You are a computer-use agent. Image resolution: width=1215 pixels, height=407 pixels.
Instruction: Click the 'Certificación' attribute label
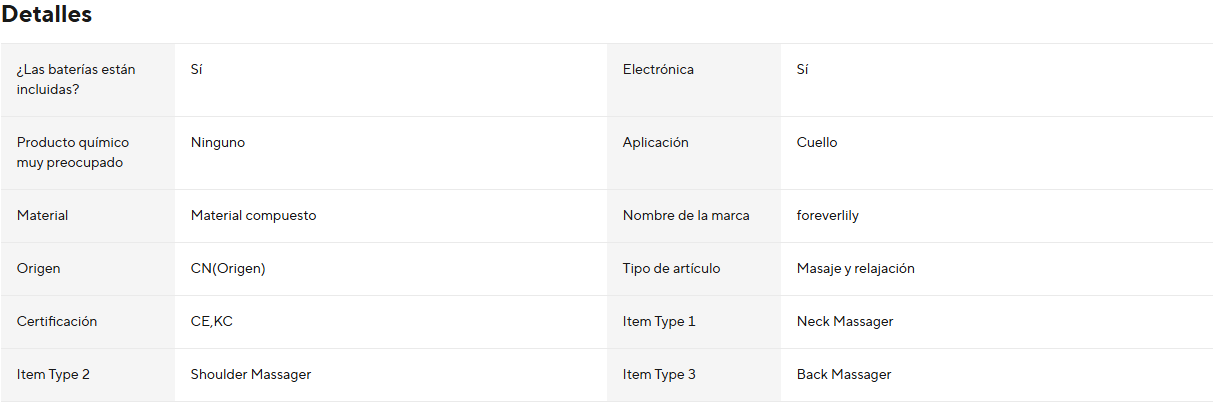click(x=57, y=322)
